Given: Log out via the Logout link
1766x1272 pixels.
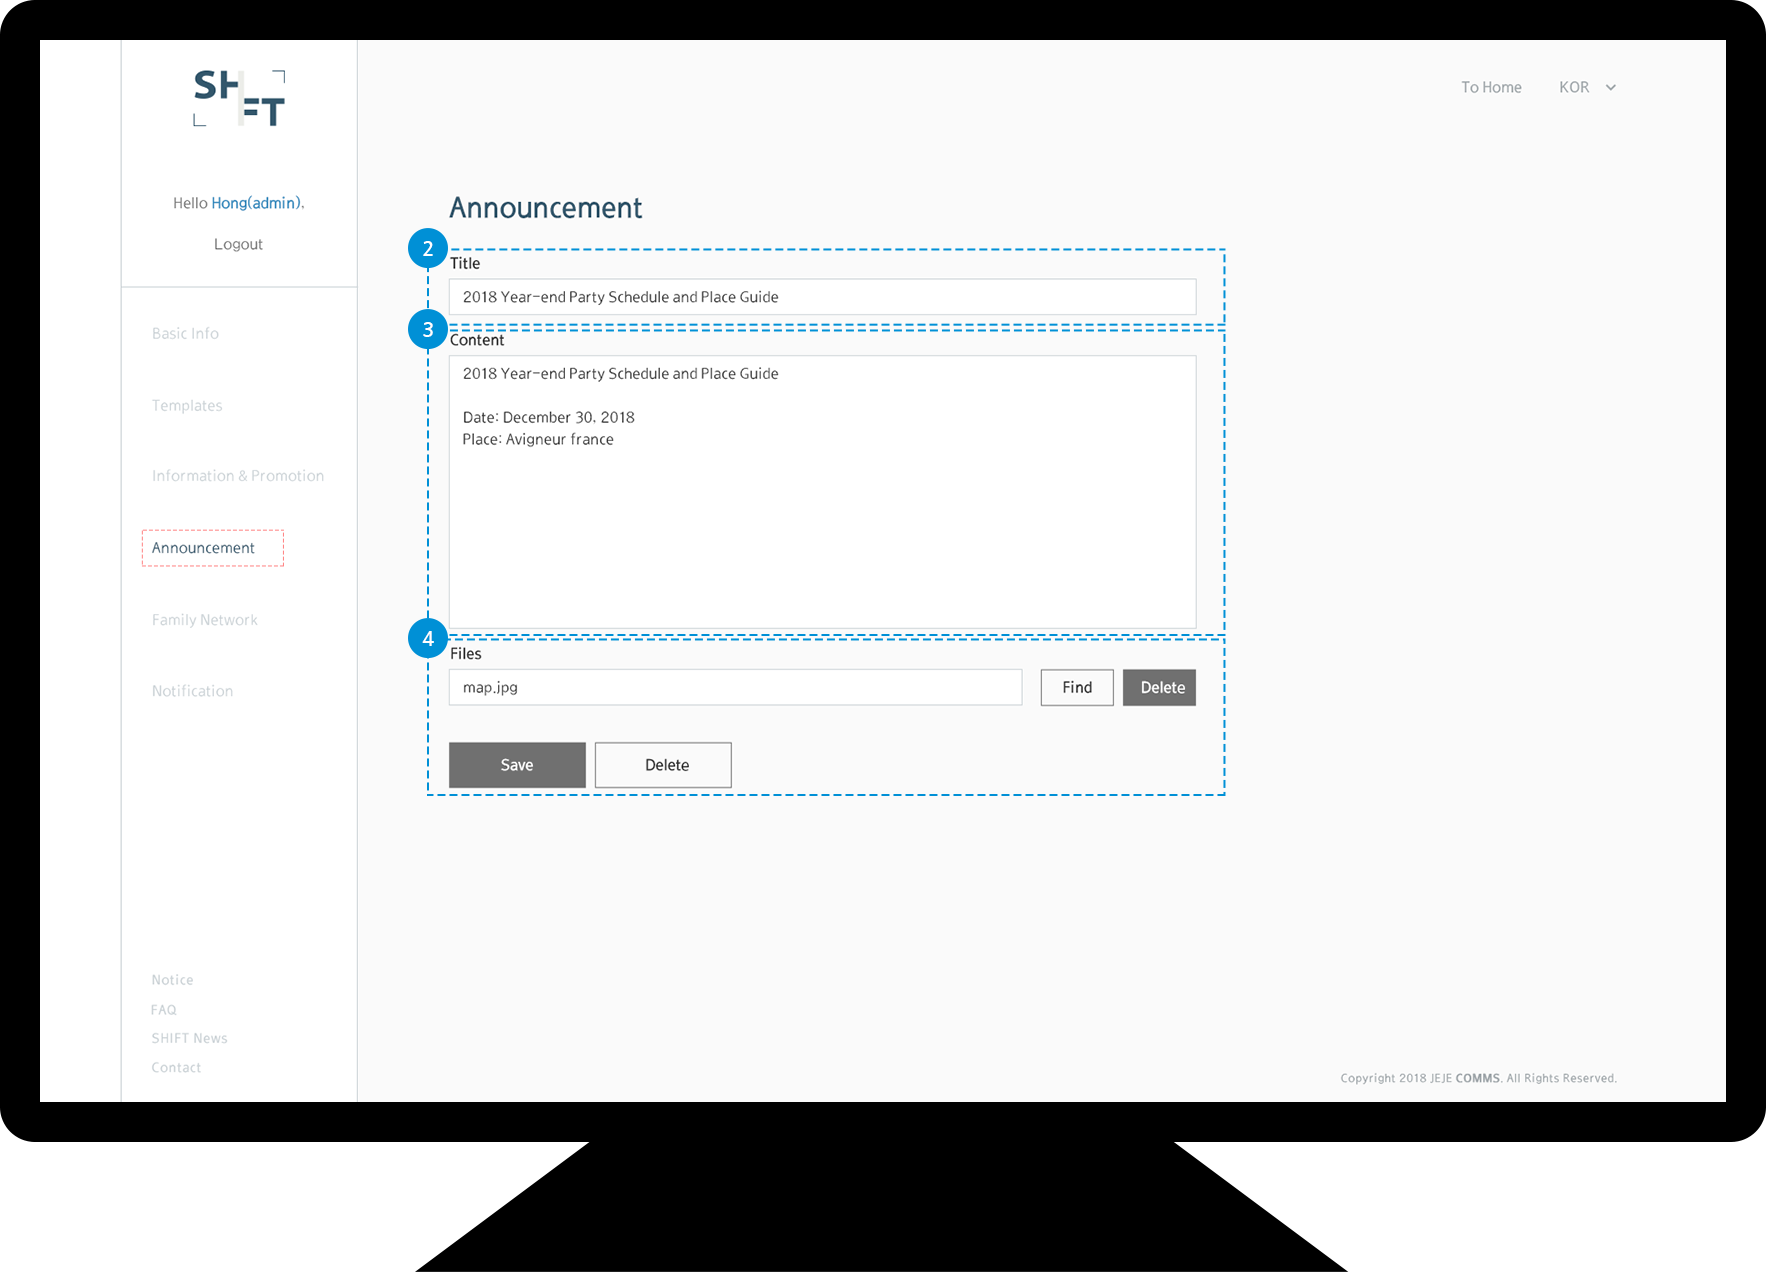Looking at the screenshot, I should click(x=238, y=244).
